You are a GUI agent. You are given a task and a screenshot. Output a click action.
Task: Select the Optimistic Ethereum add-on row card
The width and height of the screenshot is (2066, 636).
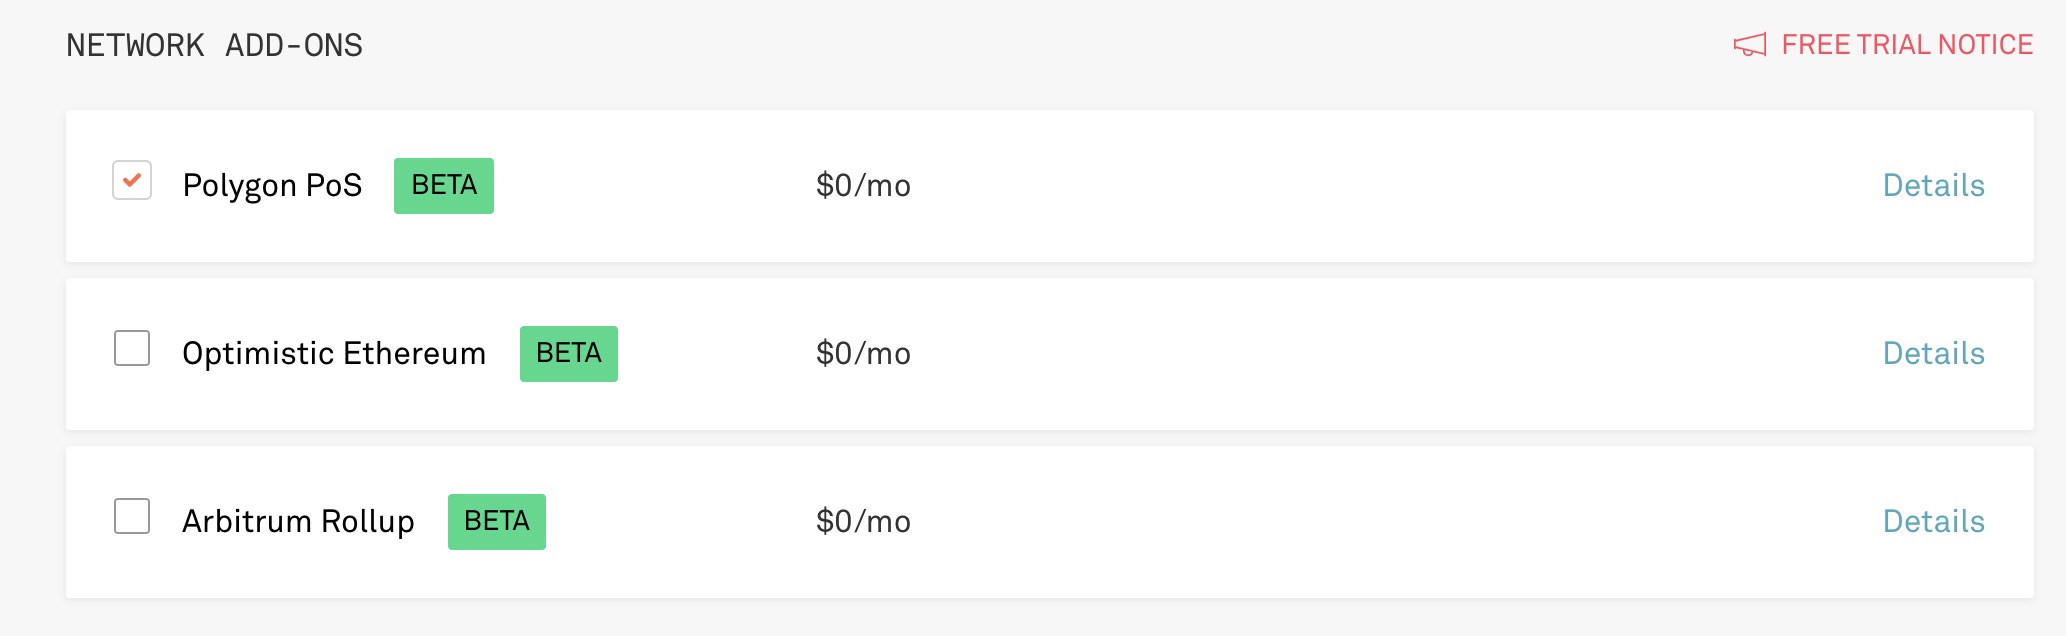click(x=1300, y=354)
